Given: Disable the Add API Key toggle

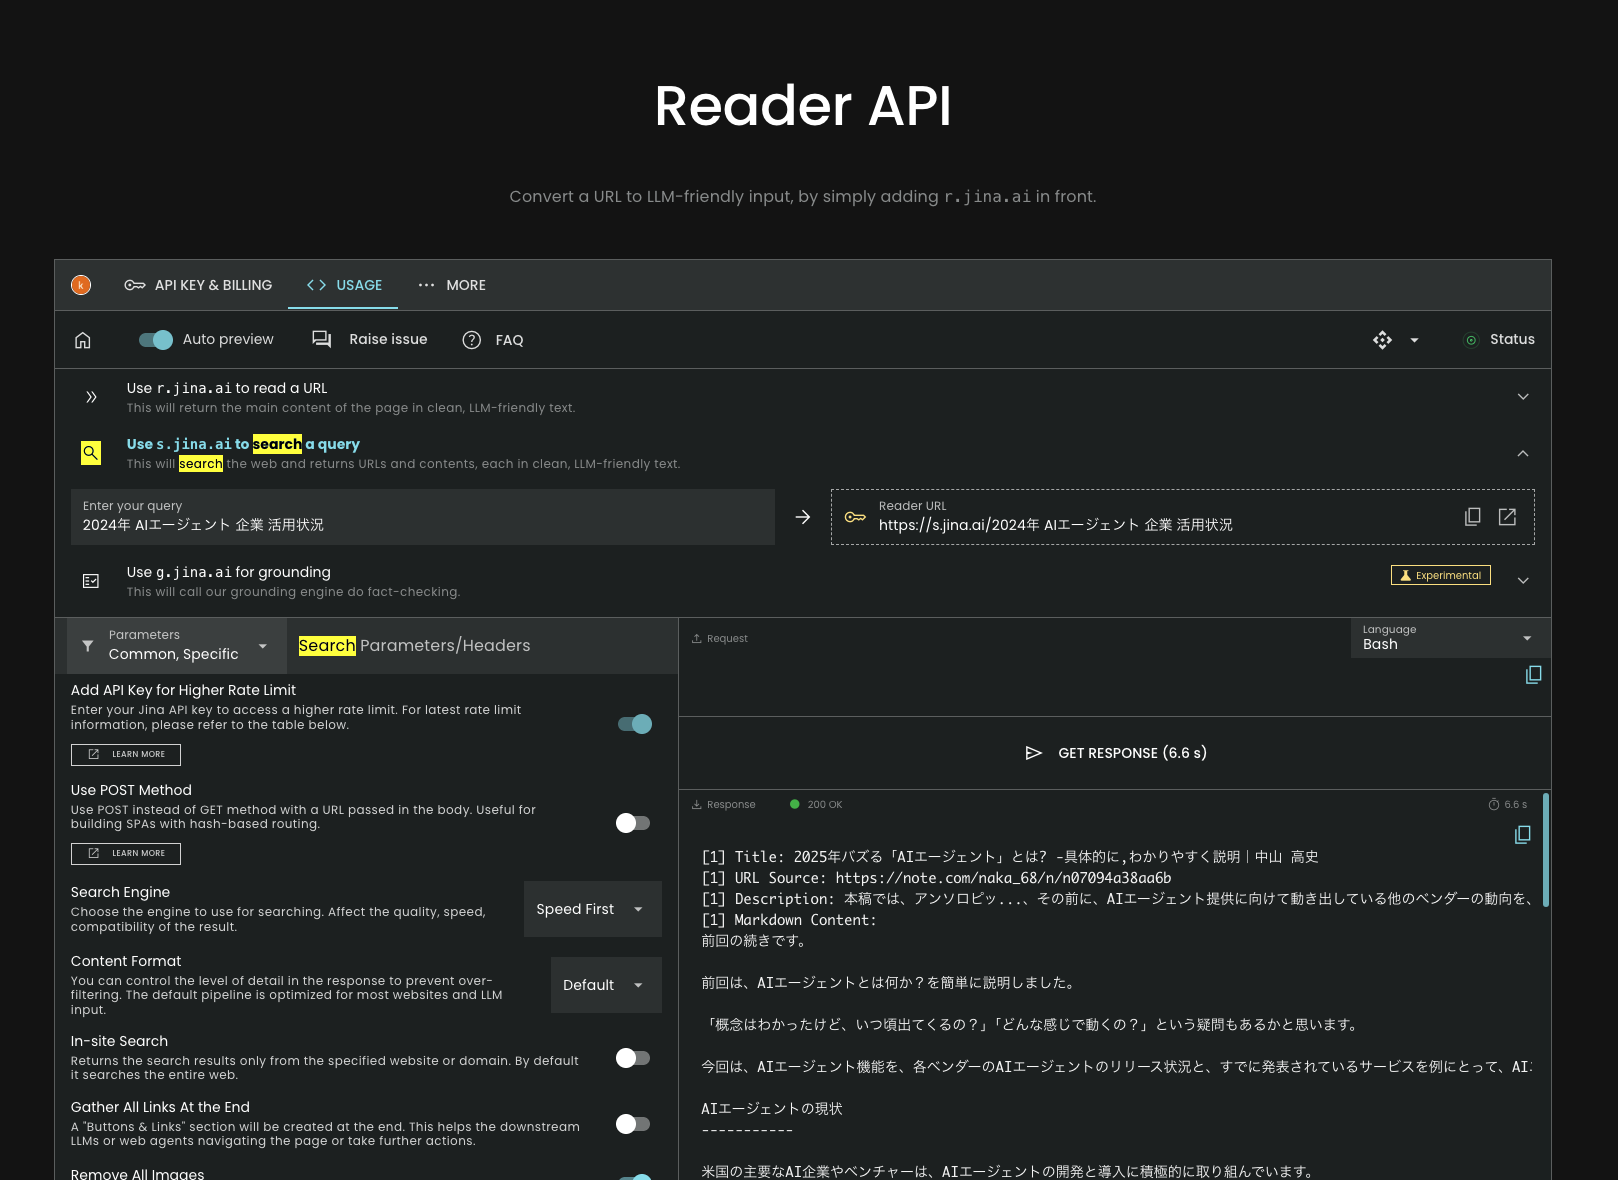Looking at the screenshot, I should point(634,724).
